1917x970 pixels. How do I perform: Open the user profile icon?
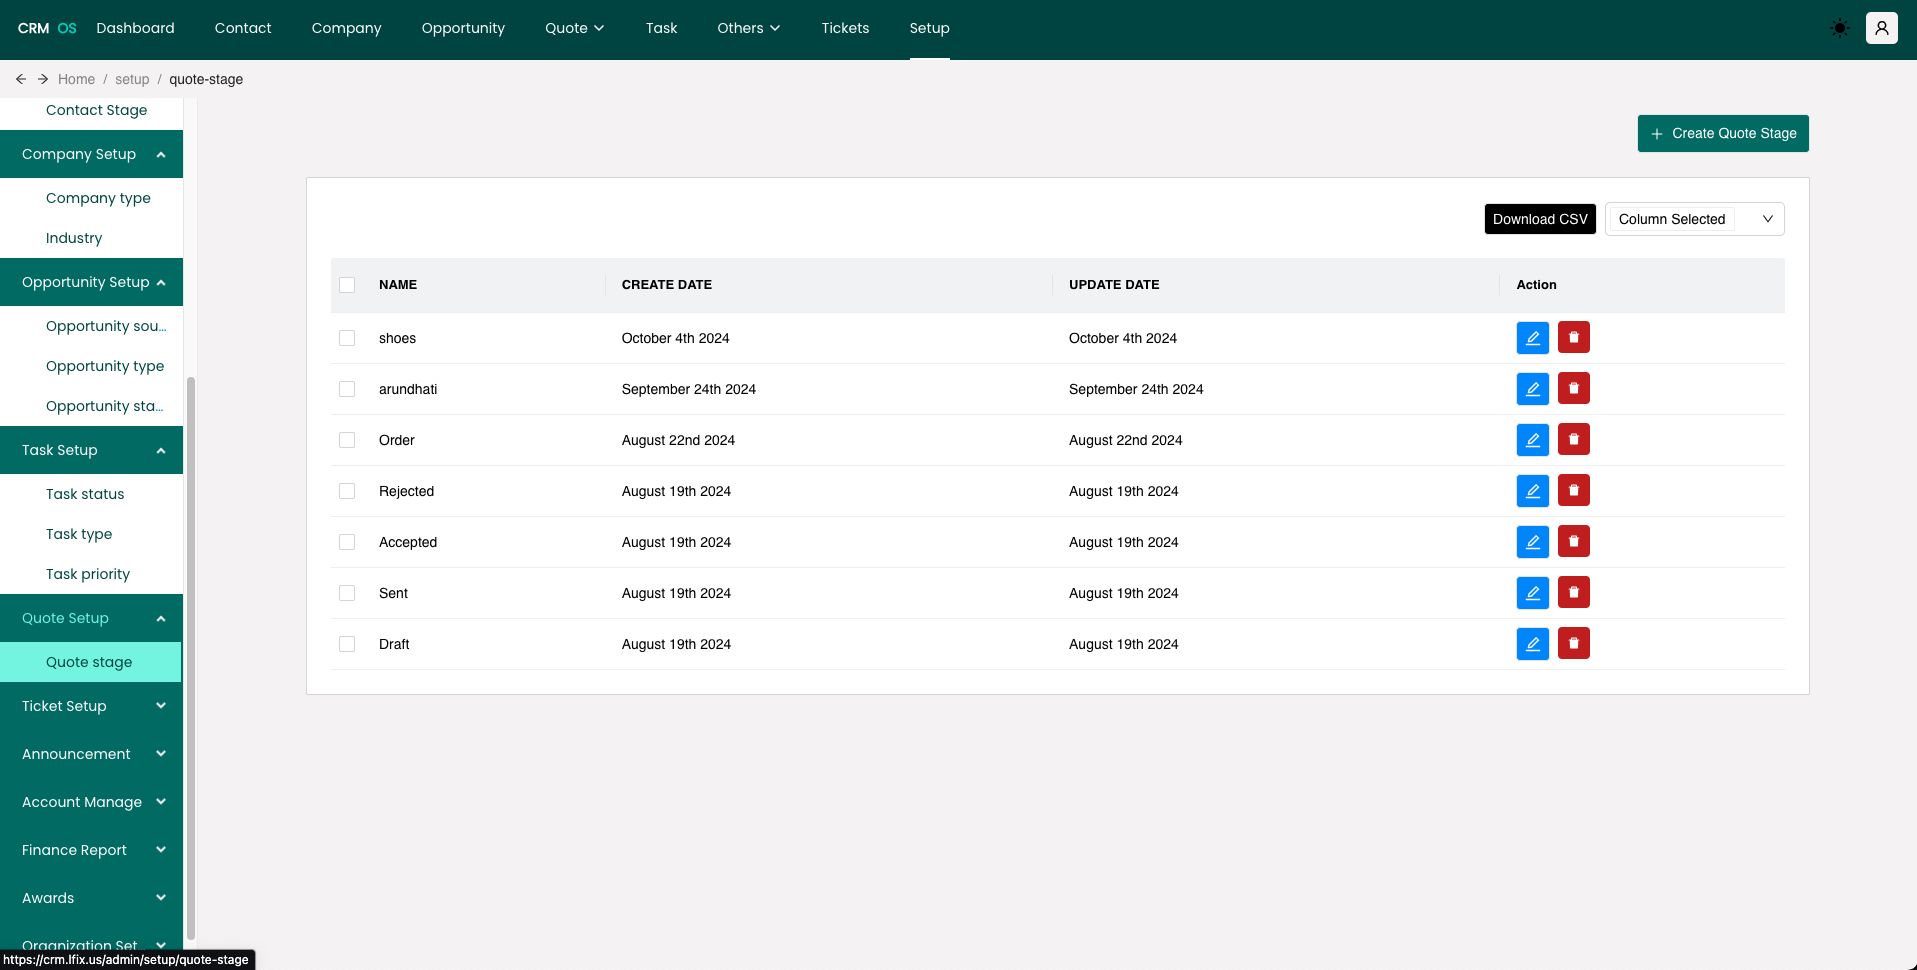pos(1881,29)
